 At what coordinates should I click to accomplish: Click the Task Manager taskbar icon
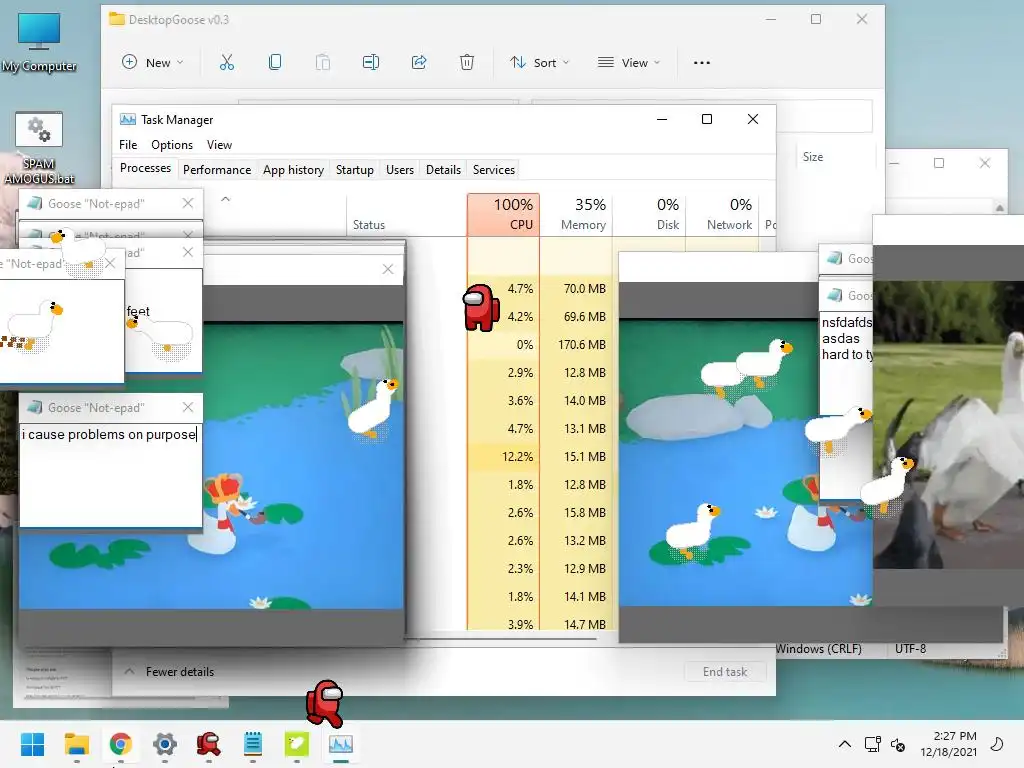(340, 744)
